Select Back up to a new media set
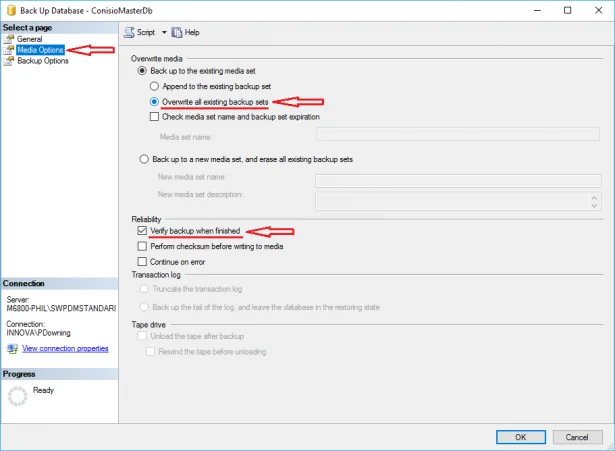 [142, 159]
